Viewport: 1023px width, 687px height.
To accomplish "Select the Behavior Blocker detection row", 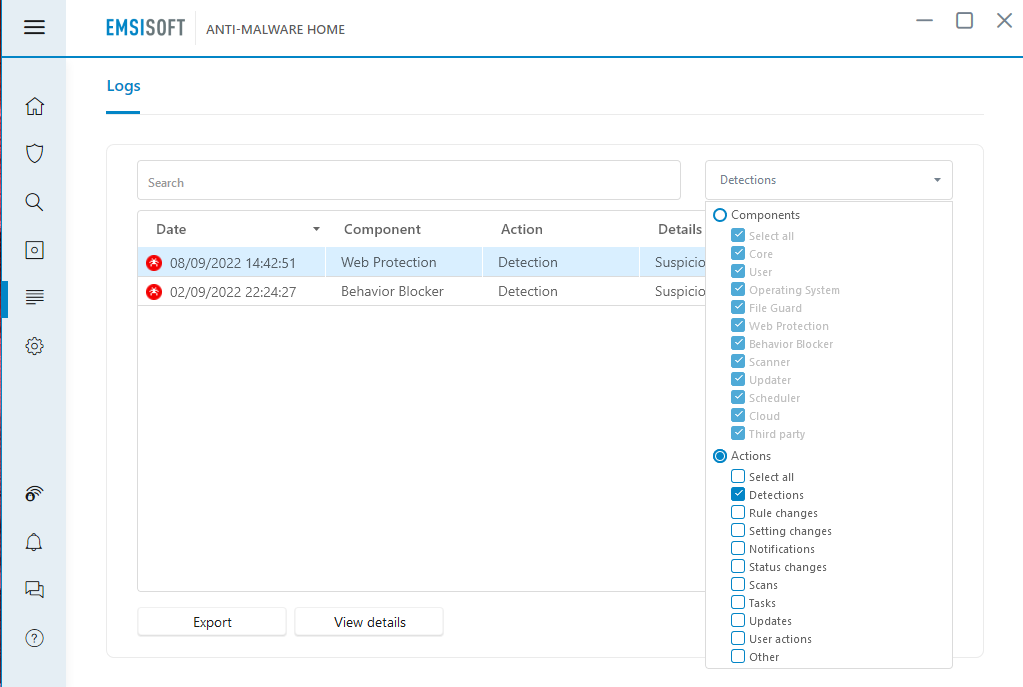I will (x=390, y=291).
